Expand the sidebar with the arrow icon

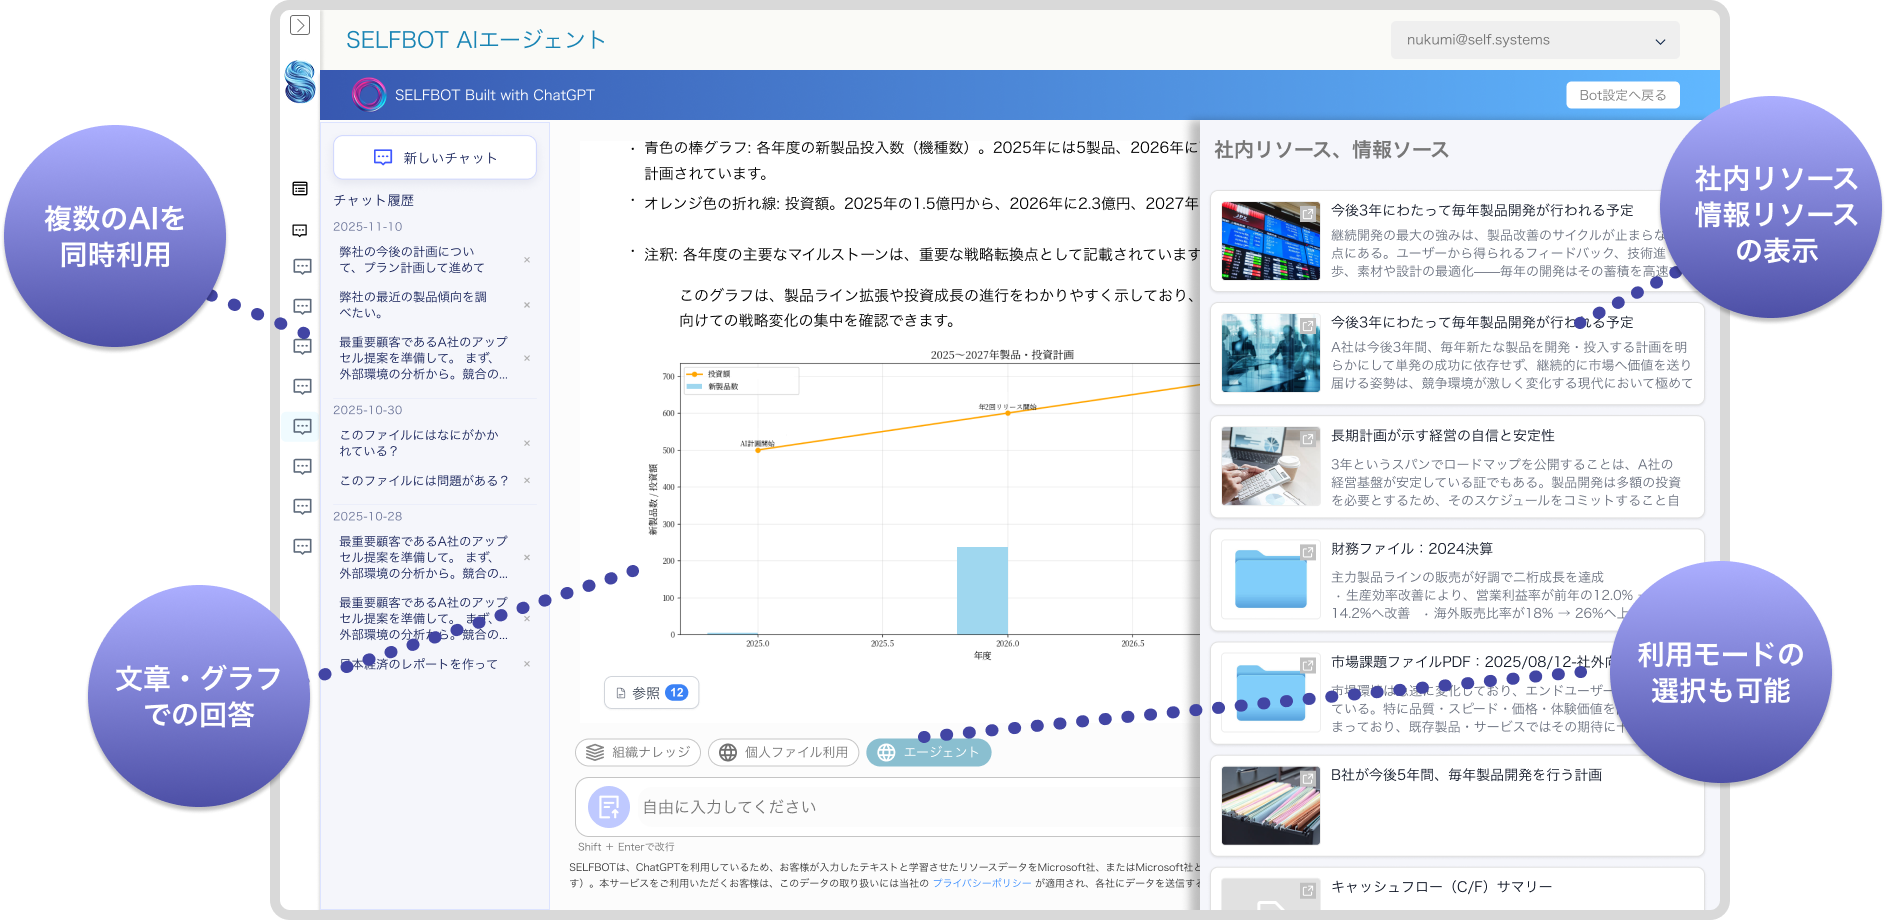(300, 25)
